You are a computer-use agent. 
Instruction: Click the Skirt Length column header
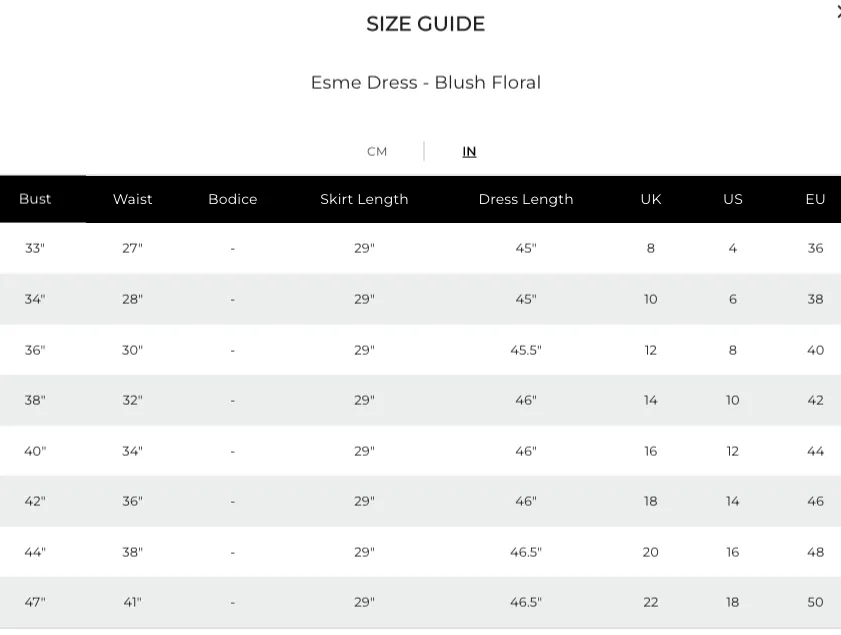click(364, 199)
